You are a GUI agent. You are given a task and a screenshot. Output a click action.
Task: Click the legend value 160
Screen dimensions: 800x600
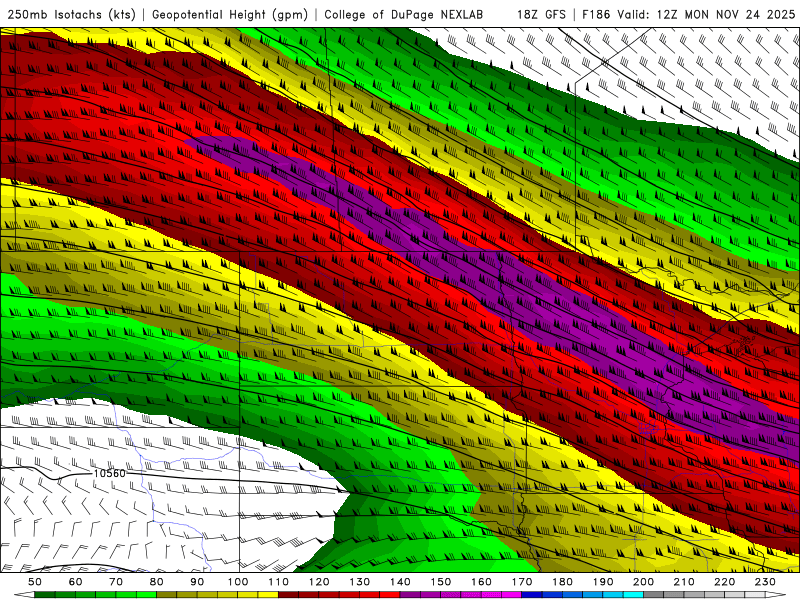click(481, 582)
